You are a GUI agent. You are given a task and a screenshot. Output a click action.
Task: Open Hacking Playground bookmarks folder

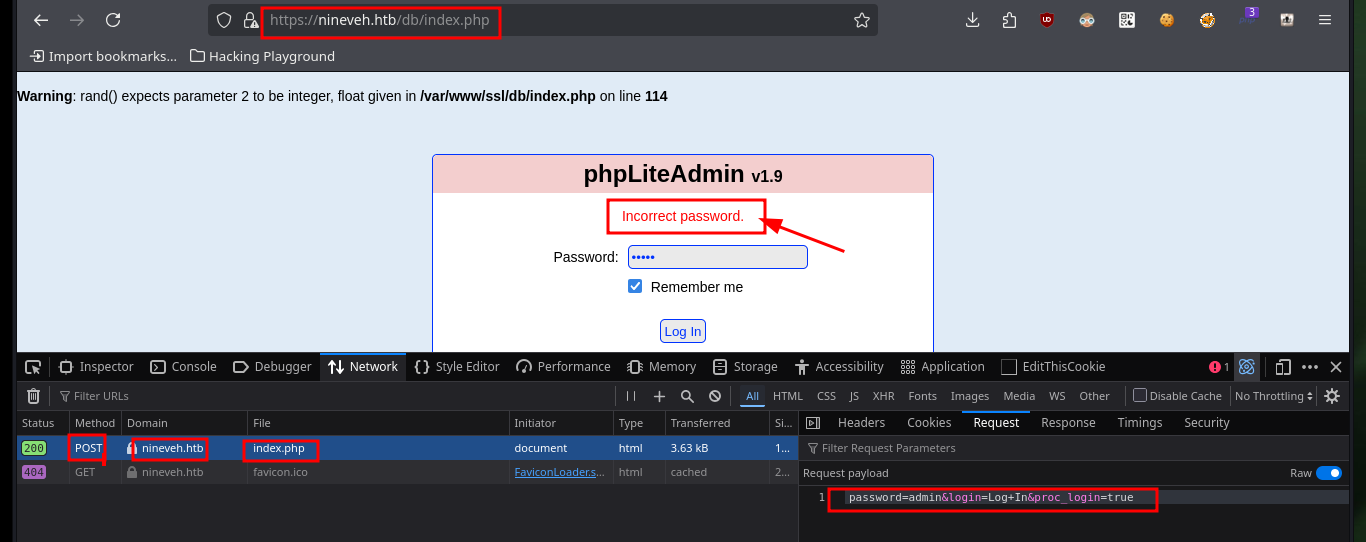click(x=262, y=56)
